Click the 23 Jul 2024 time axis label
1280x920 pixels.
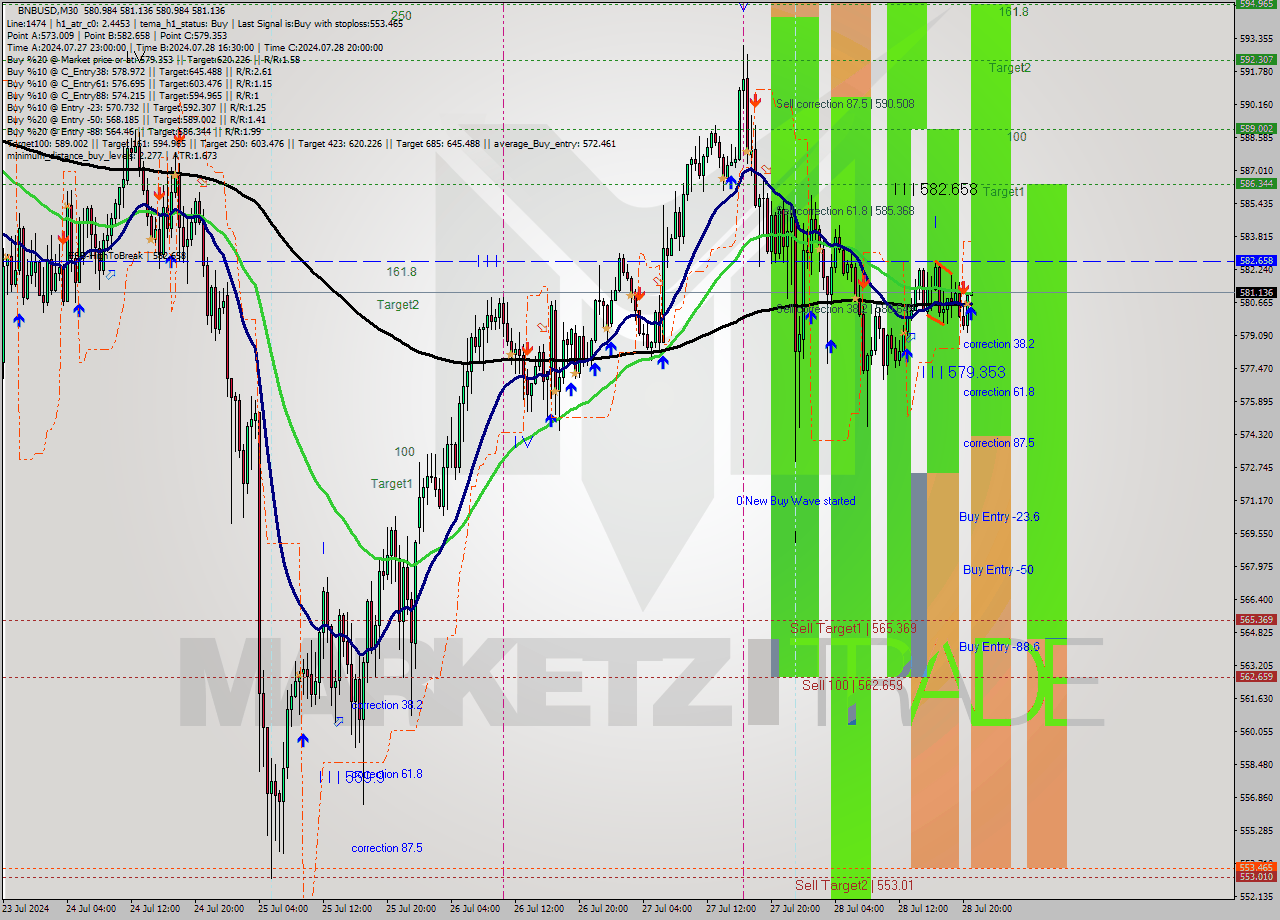26,909
